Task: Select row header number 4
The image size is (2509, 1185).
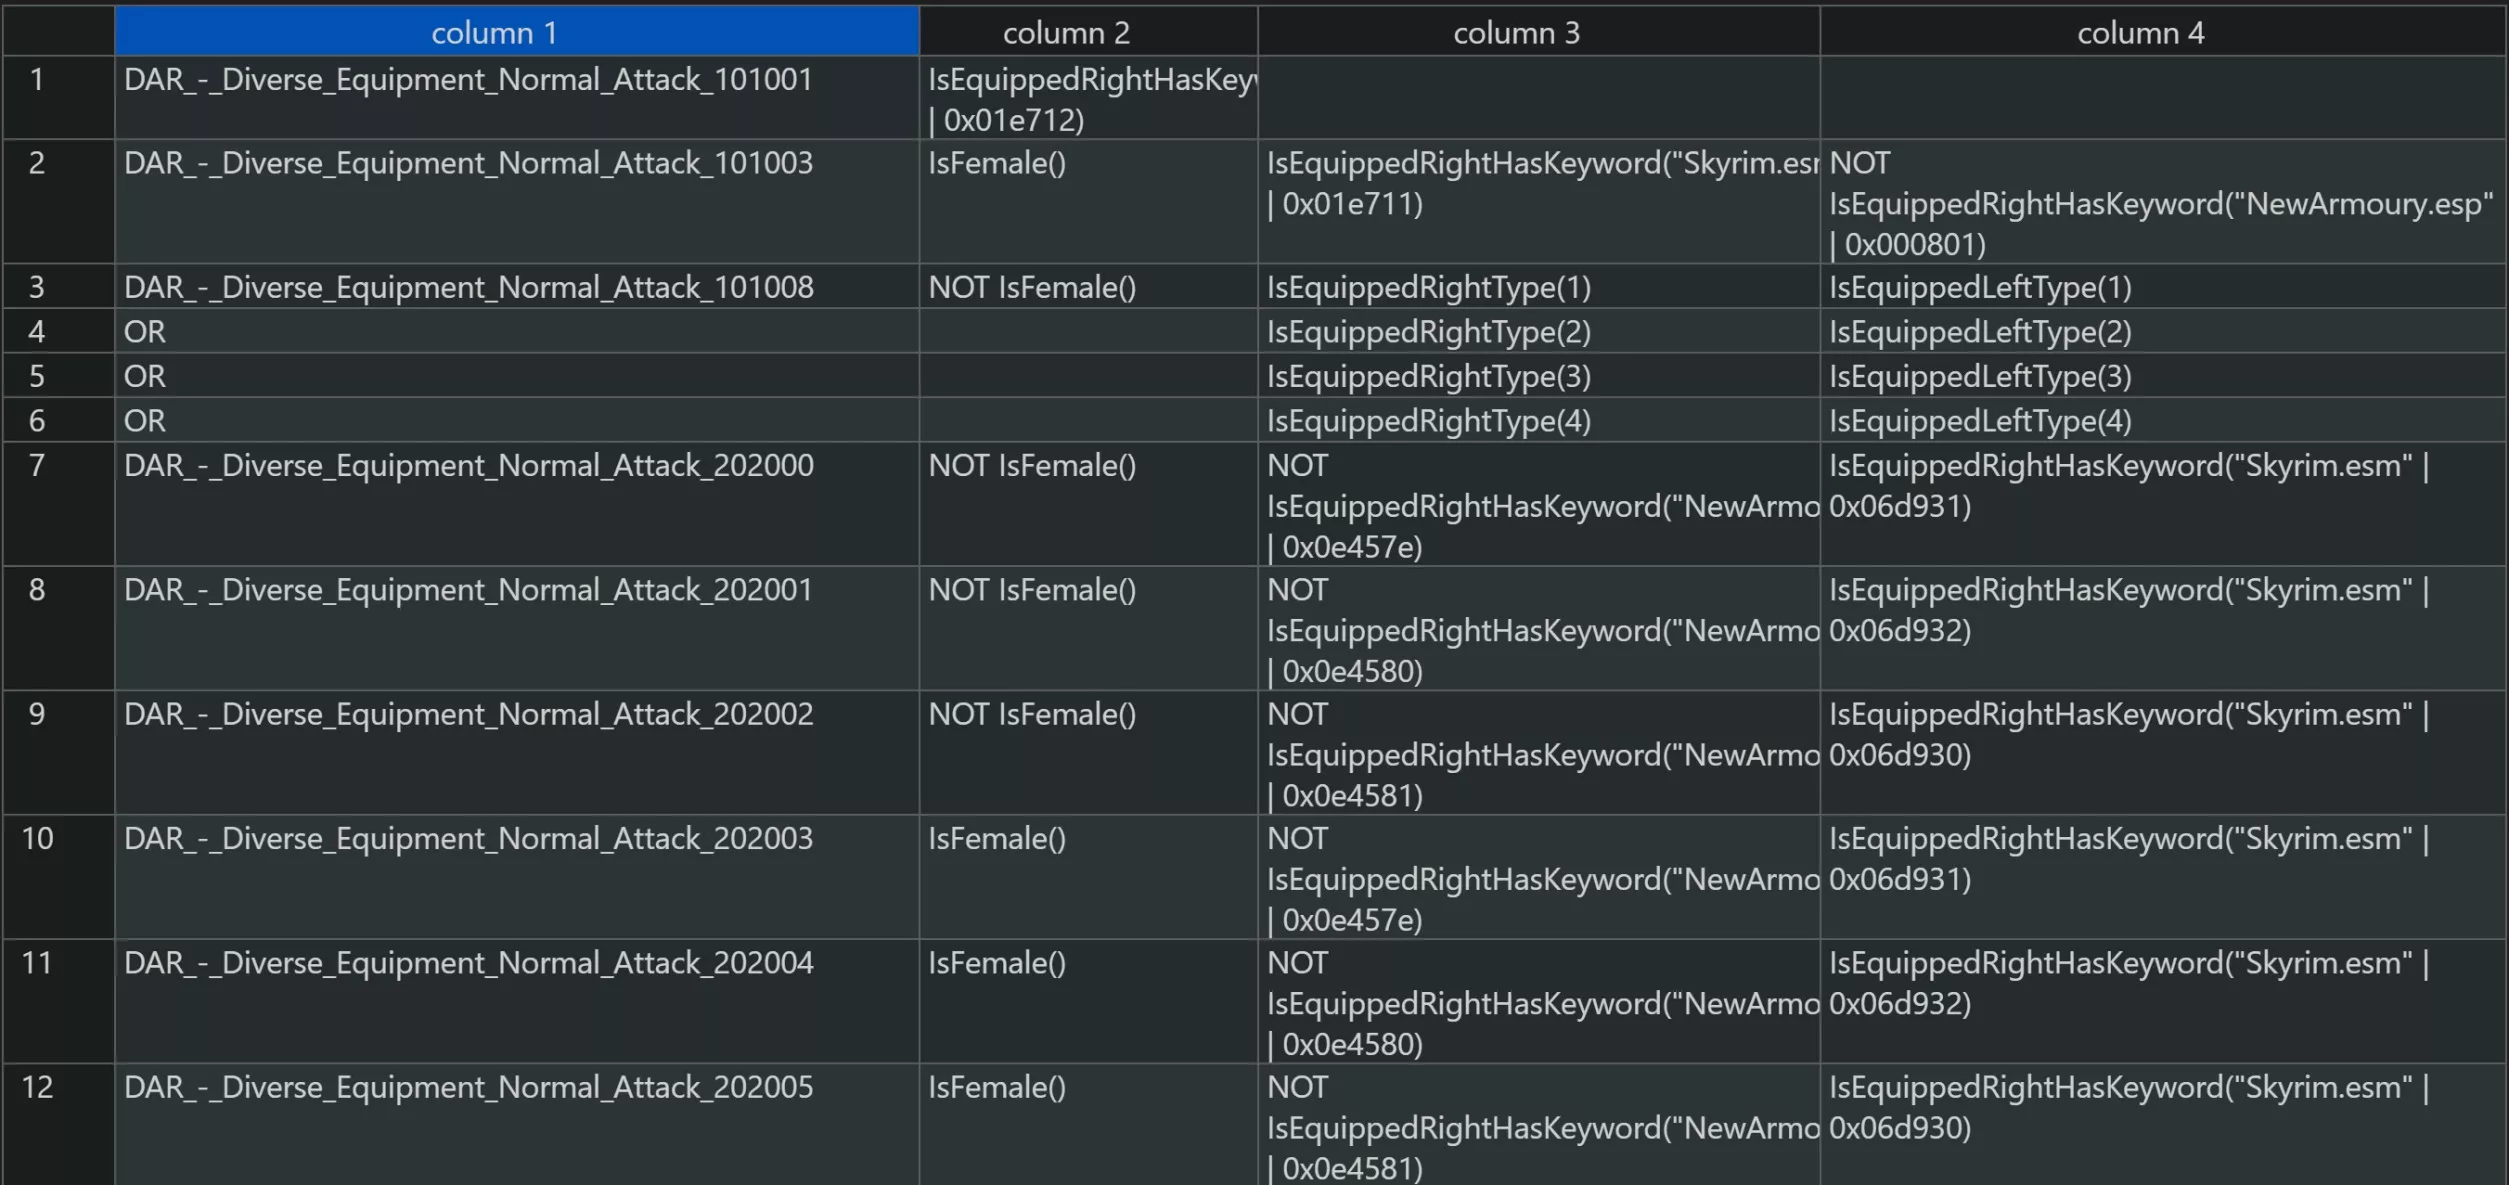Action: pyautogui.click(x=58, y=331)
